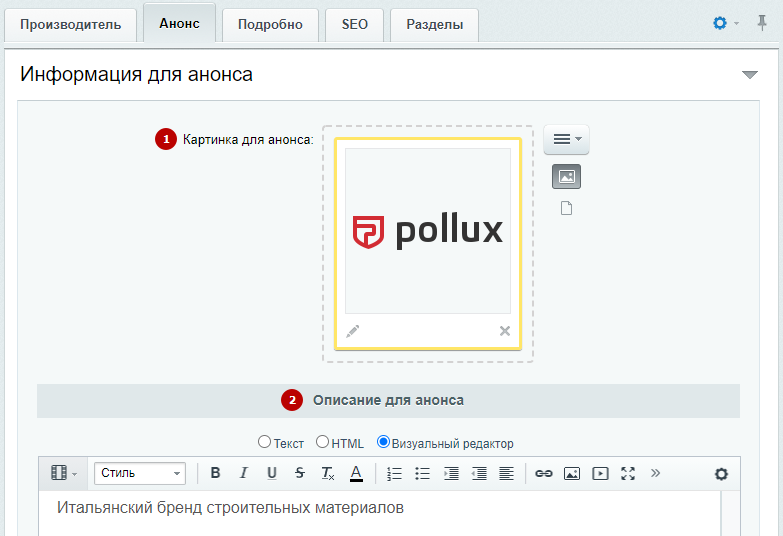Switch to the Анонс tab

(179, 23)
